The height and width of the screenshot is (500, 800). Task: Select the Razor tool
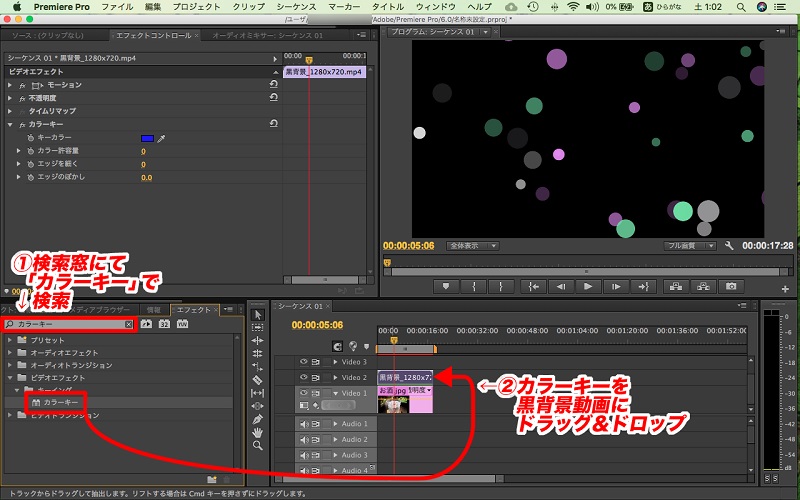[x=258, y=380]
